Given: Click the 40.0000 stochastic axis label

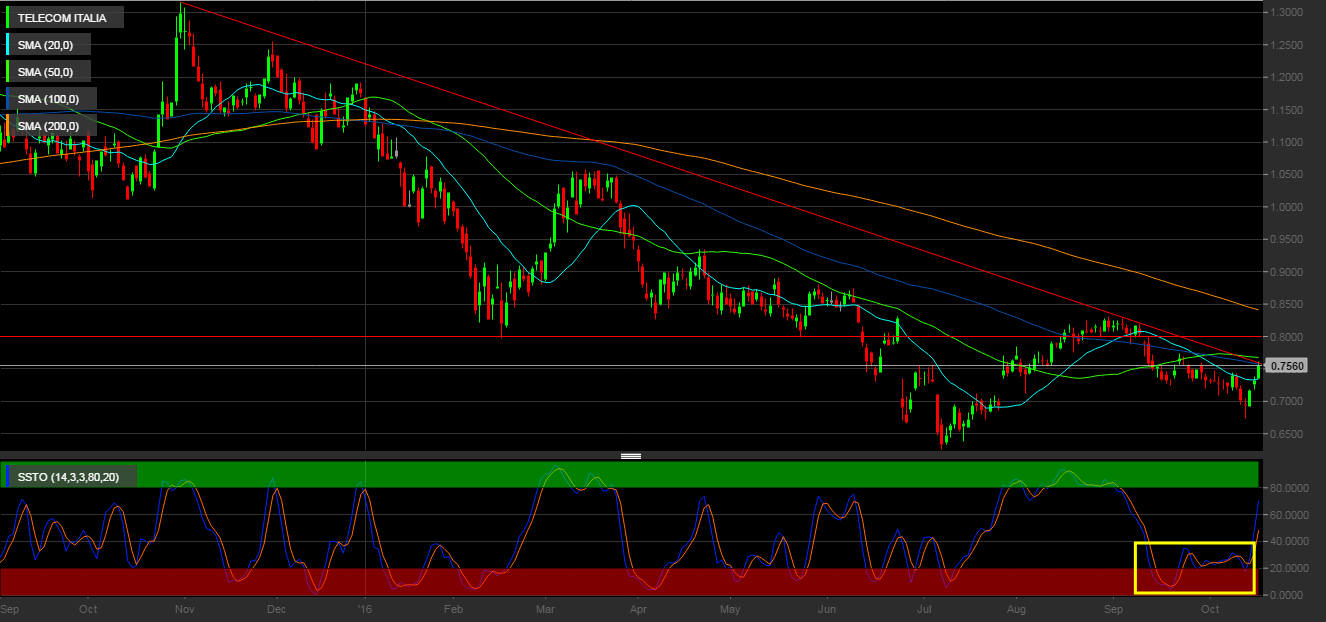Looking at the screenshot, I should (1289, 542).
